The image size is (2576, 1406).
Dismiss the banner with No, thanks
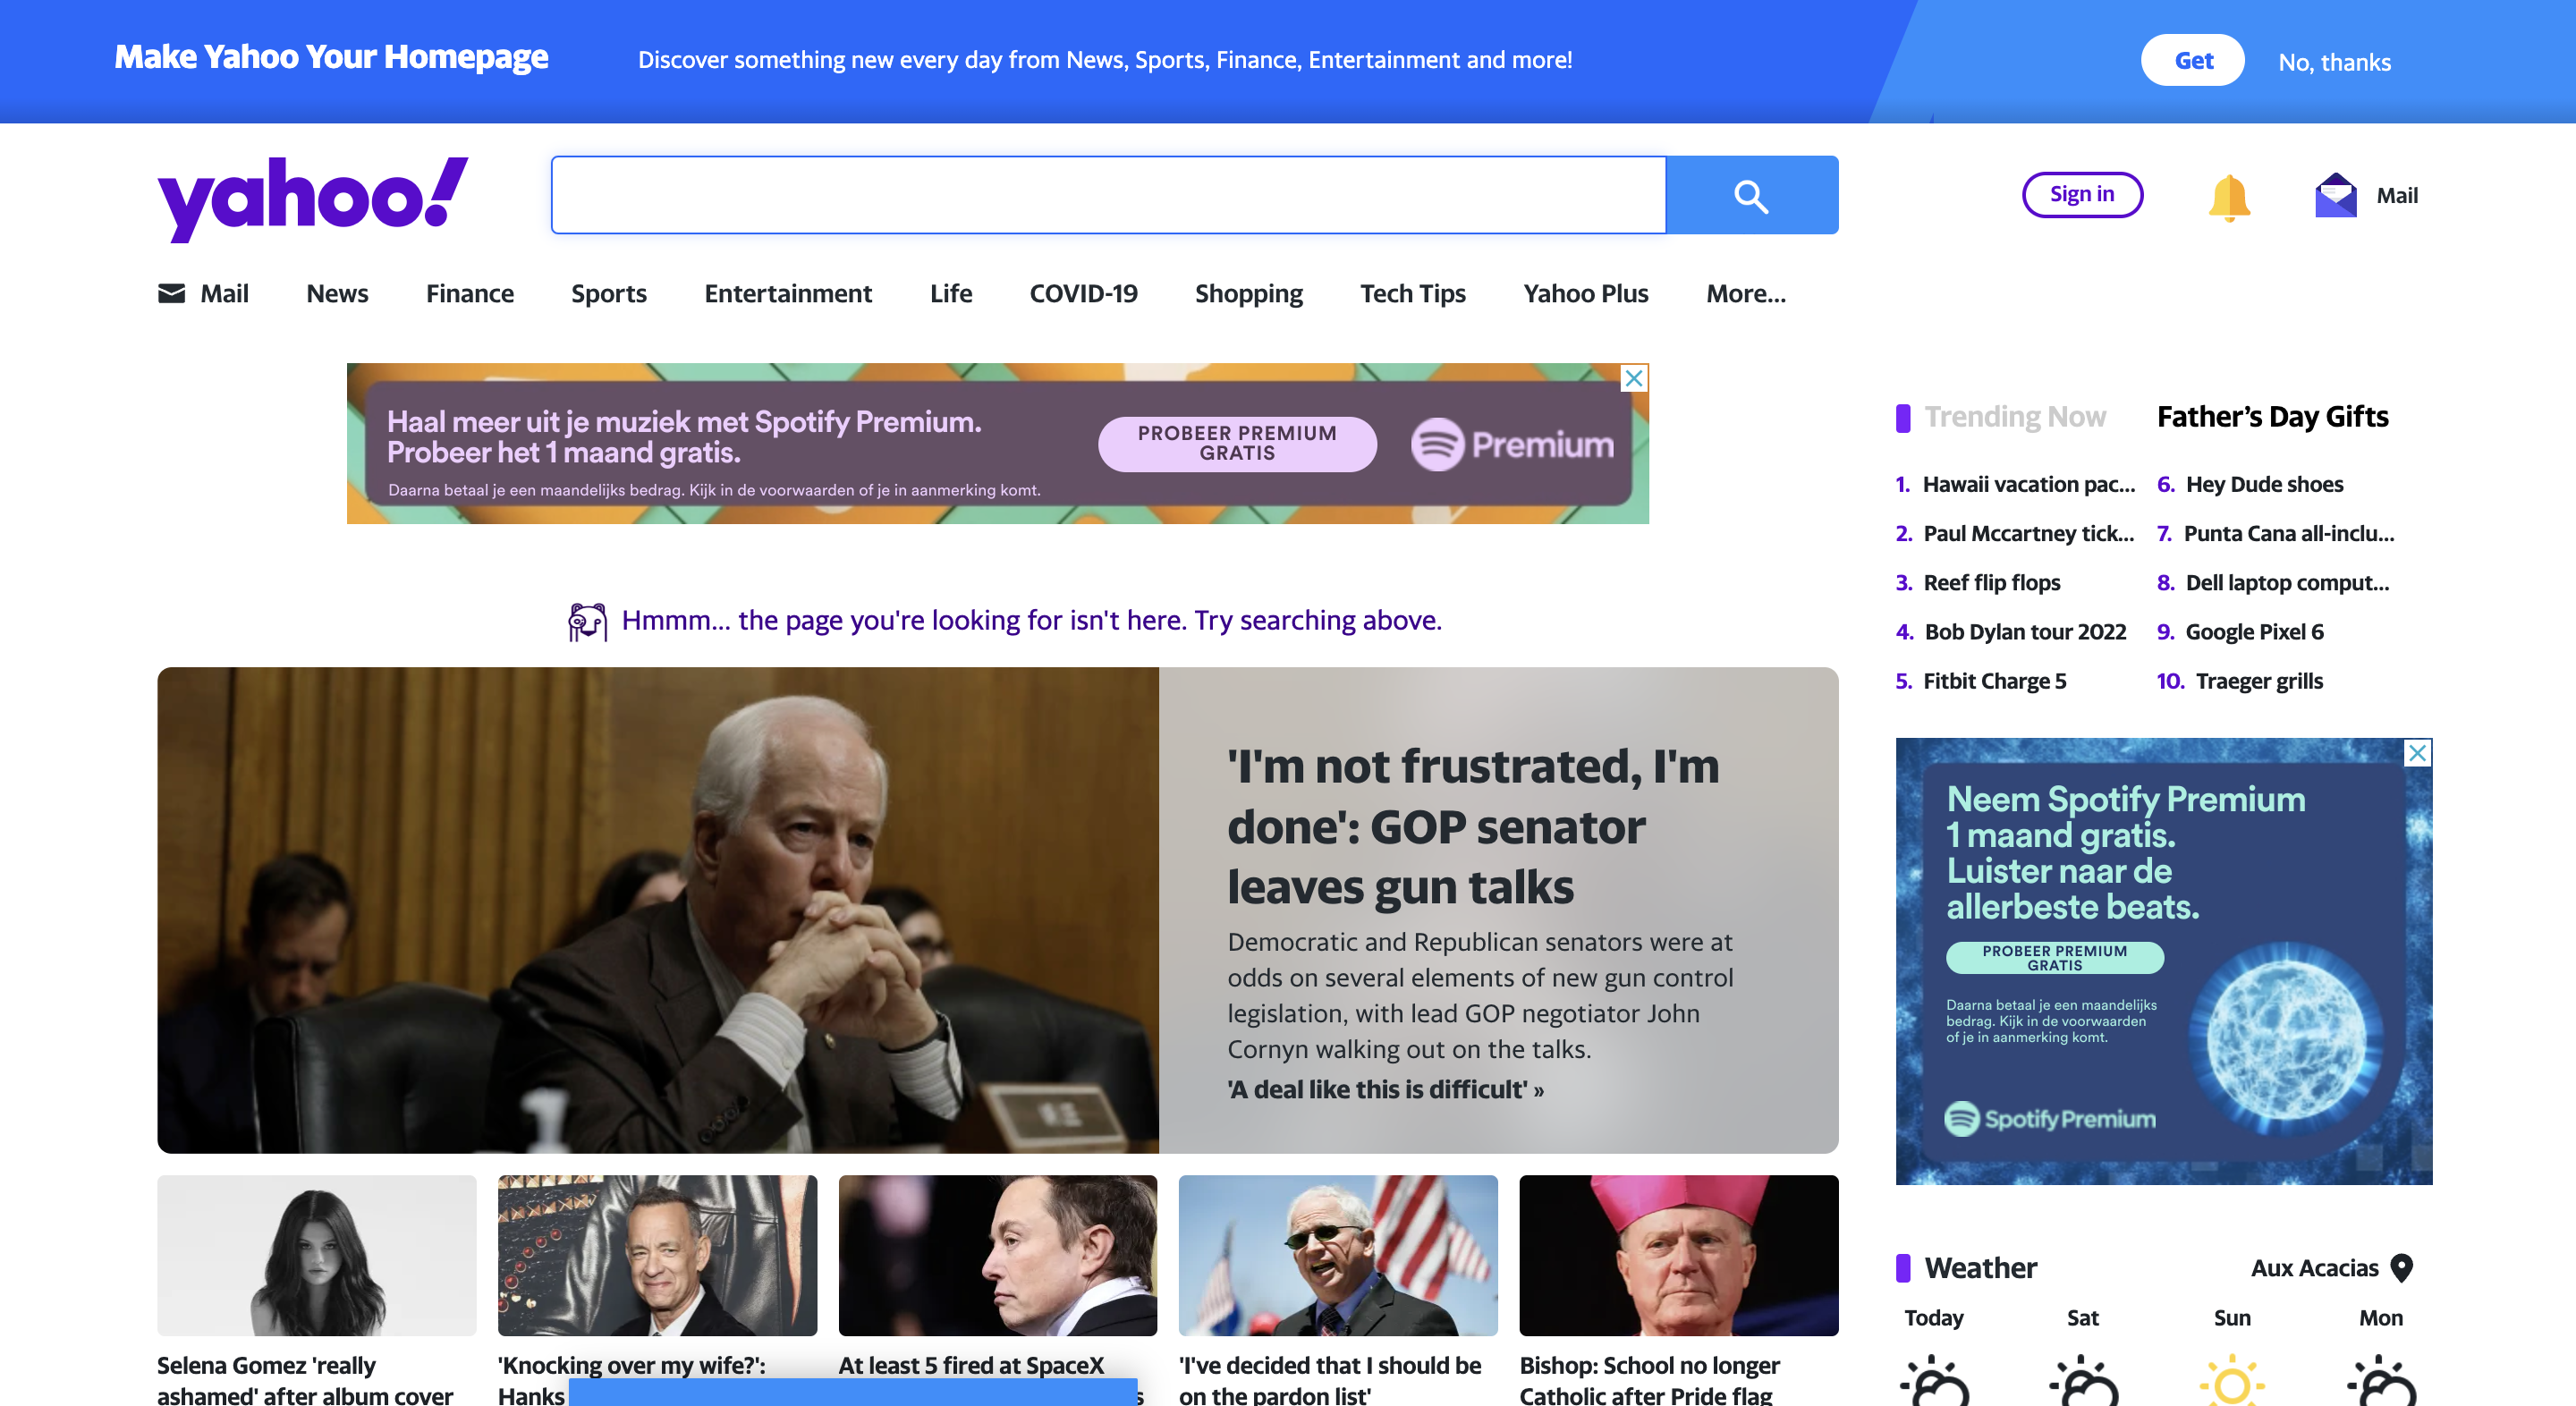pos(2334,62)
